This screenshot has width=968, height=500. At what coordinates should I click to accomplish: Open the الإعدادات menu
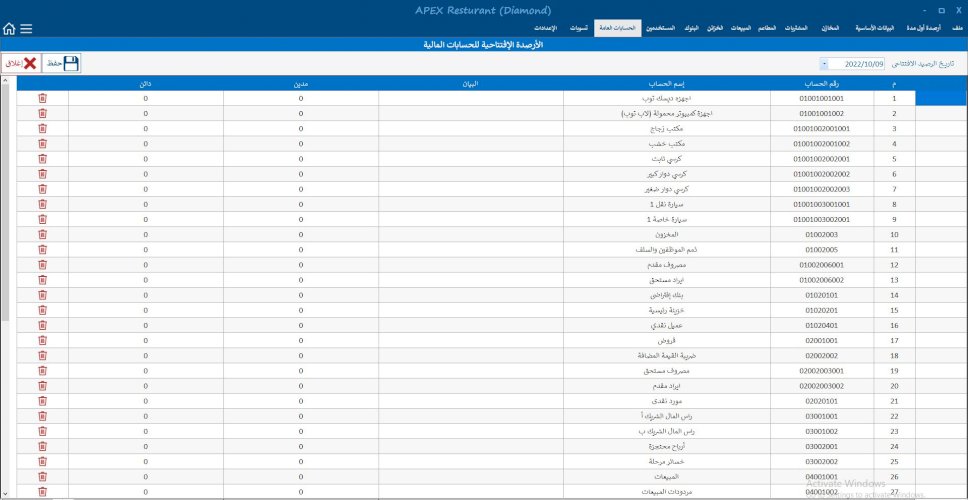coord(545,29)
